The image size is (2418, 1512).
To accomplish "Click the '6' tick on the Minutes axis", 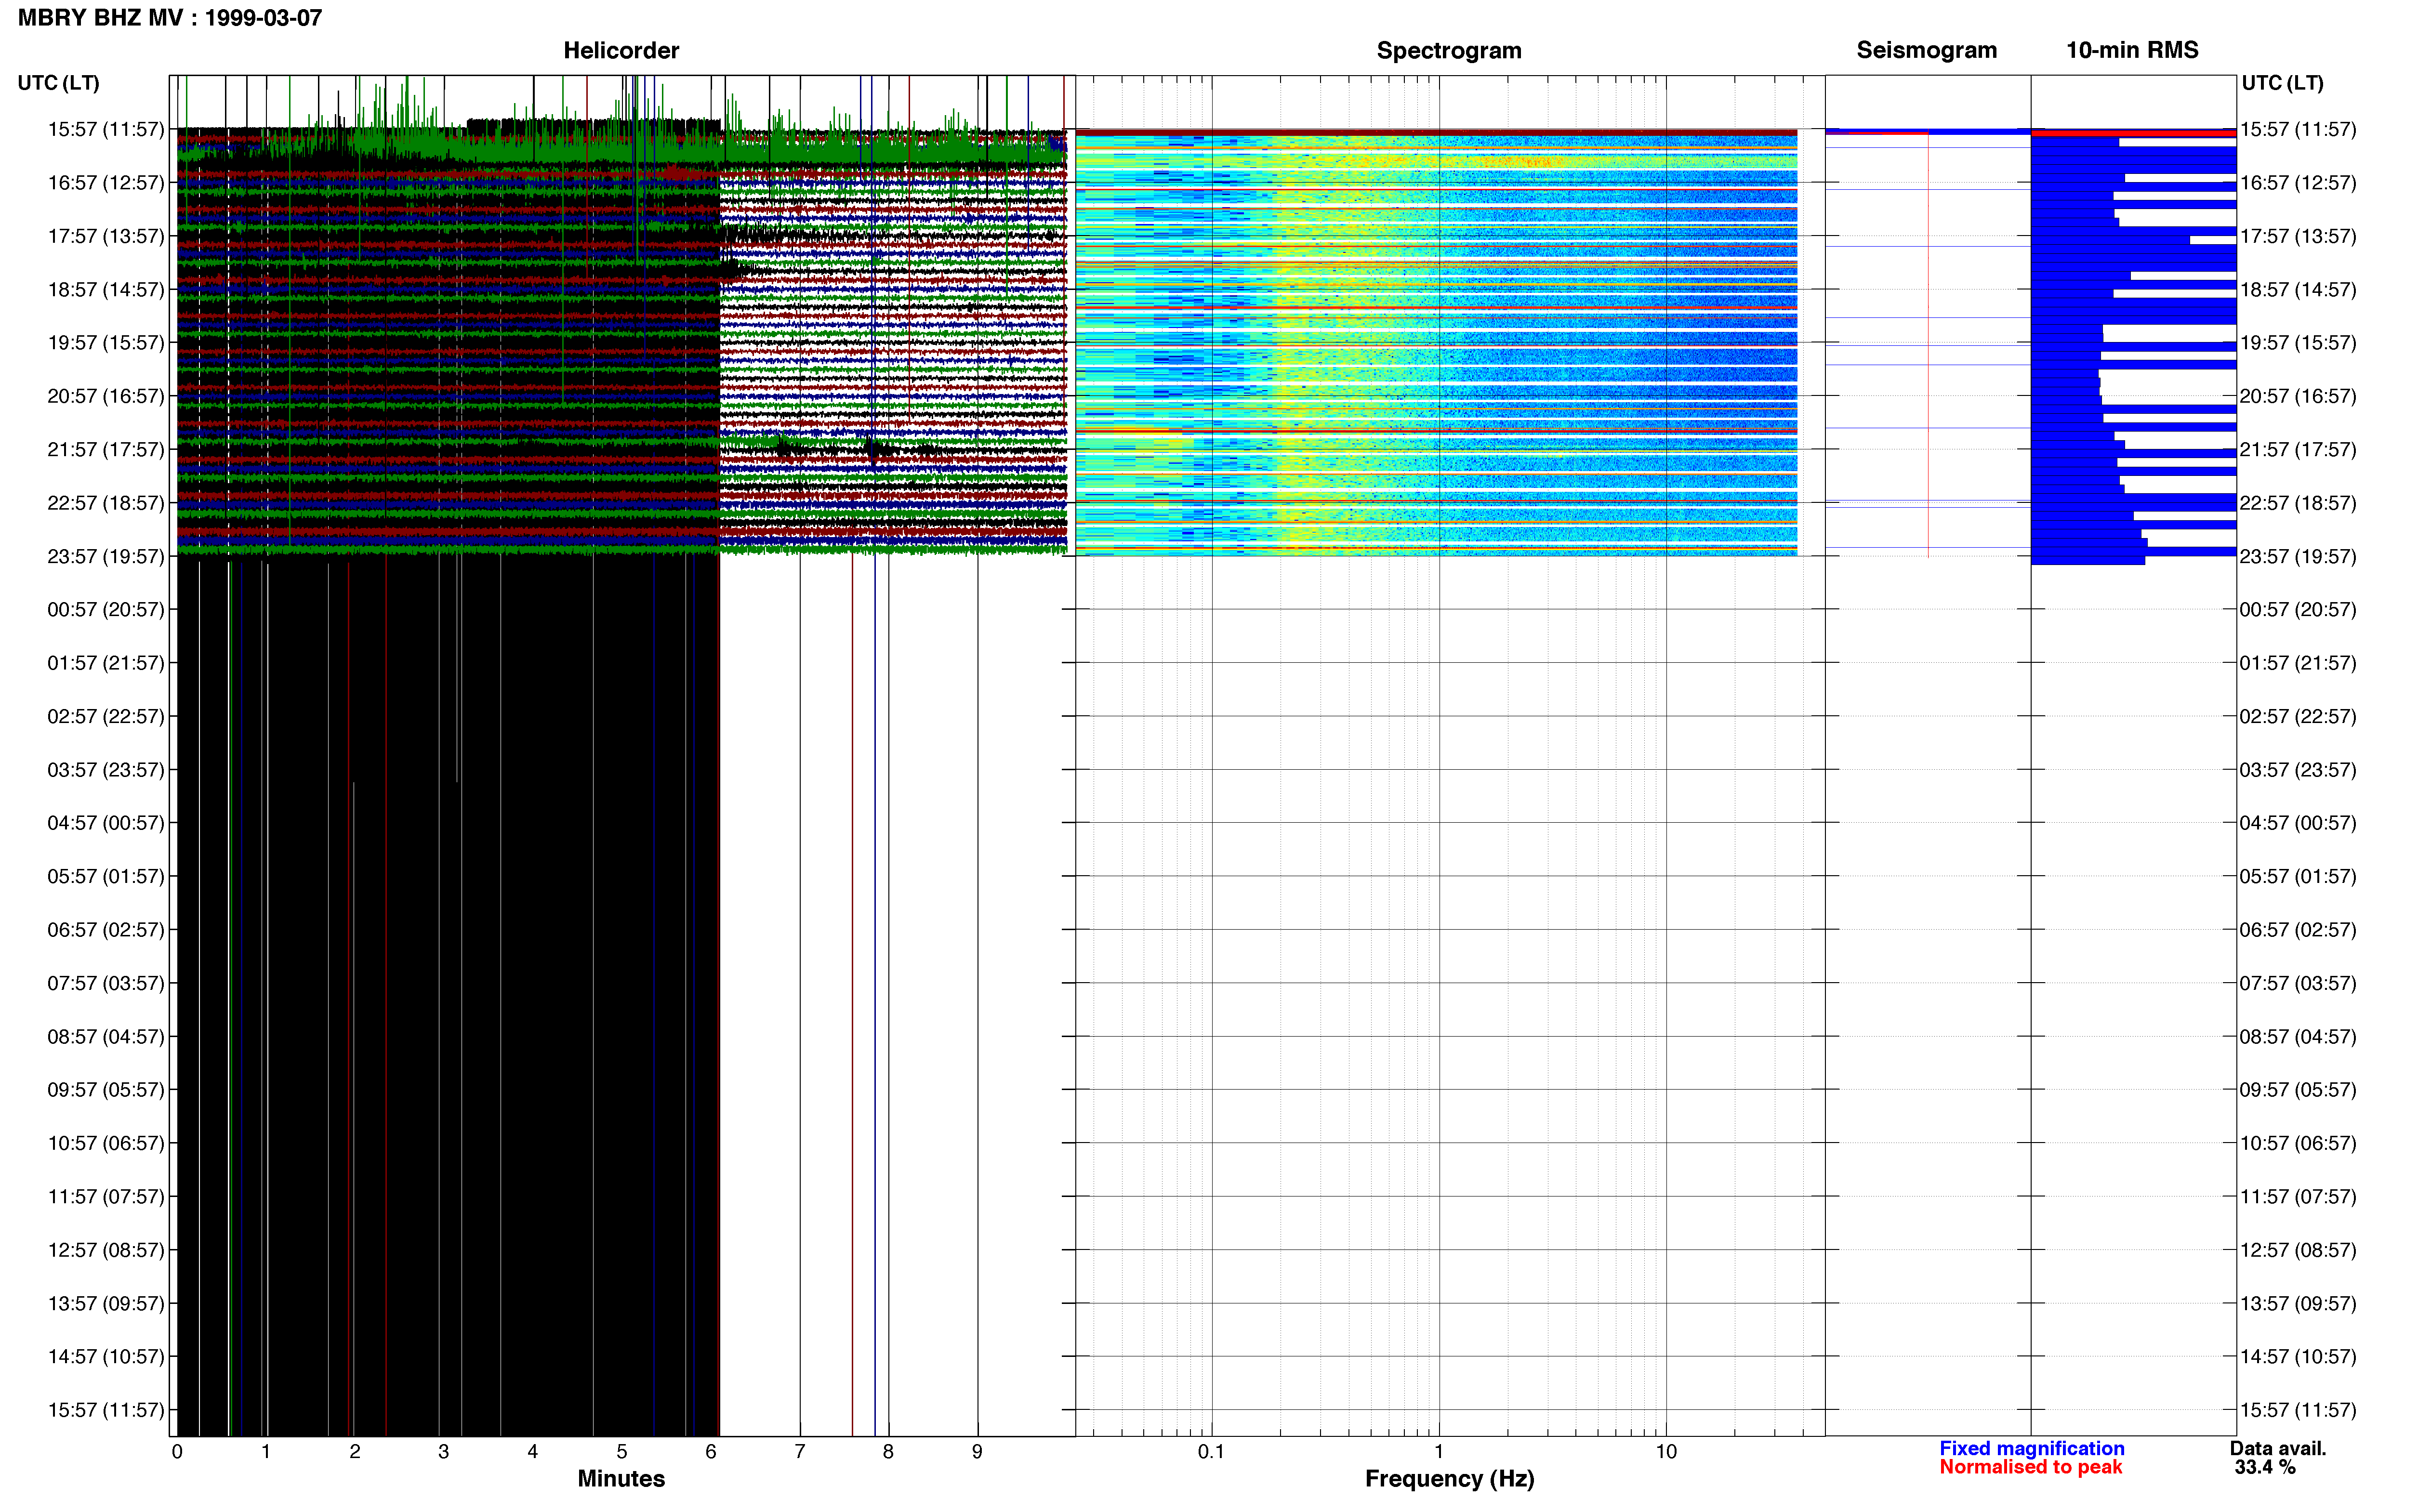I will tap(711, 1451).
